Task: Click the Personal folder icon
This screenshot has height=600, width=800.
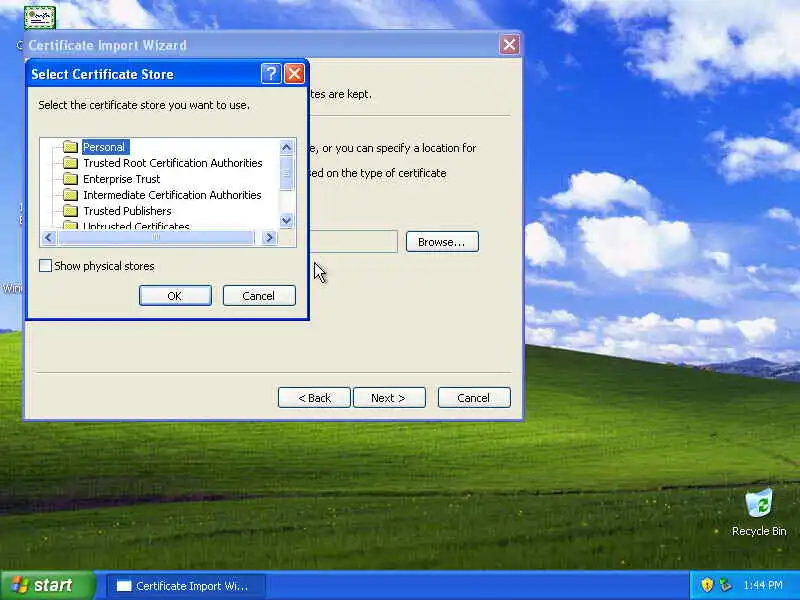Action: pos(70,147)
